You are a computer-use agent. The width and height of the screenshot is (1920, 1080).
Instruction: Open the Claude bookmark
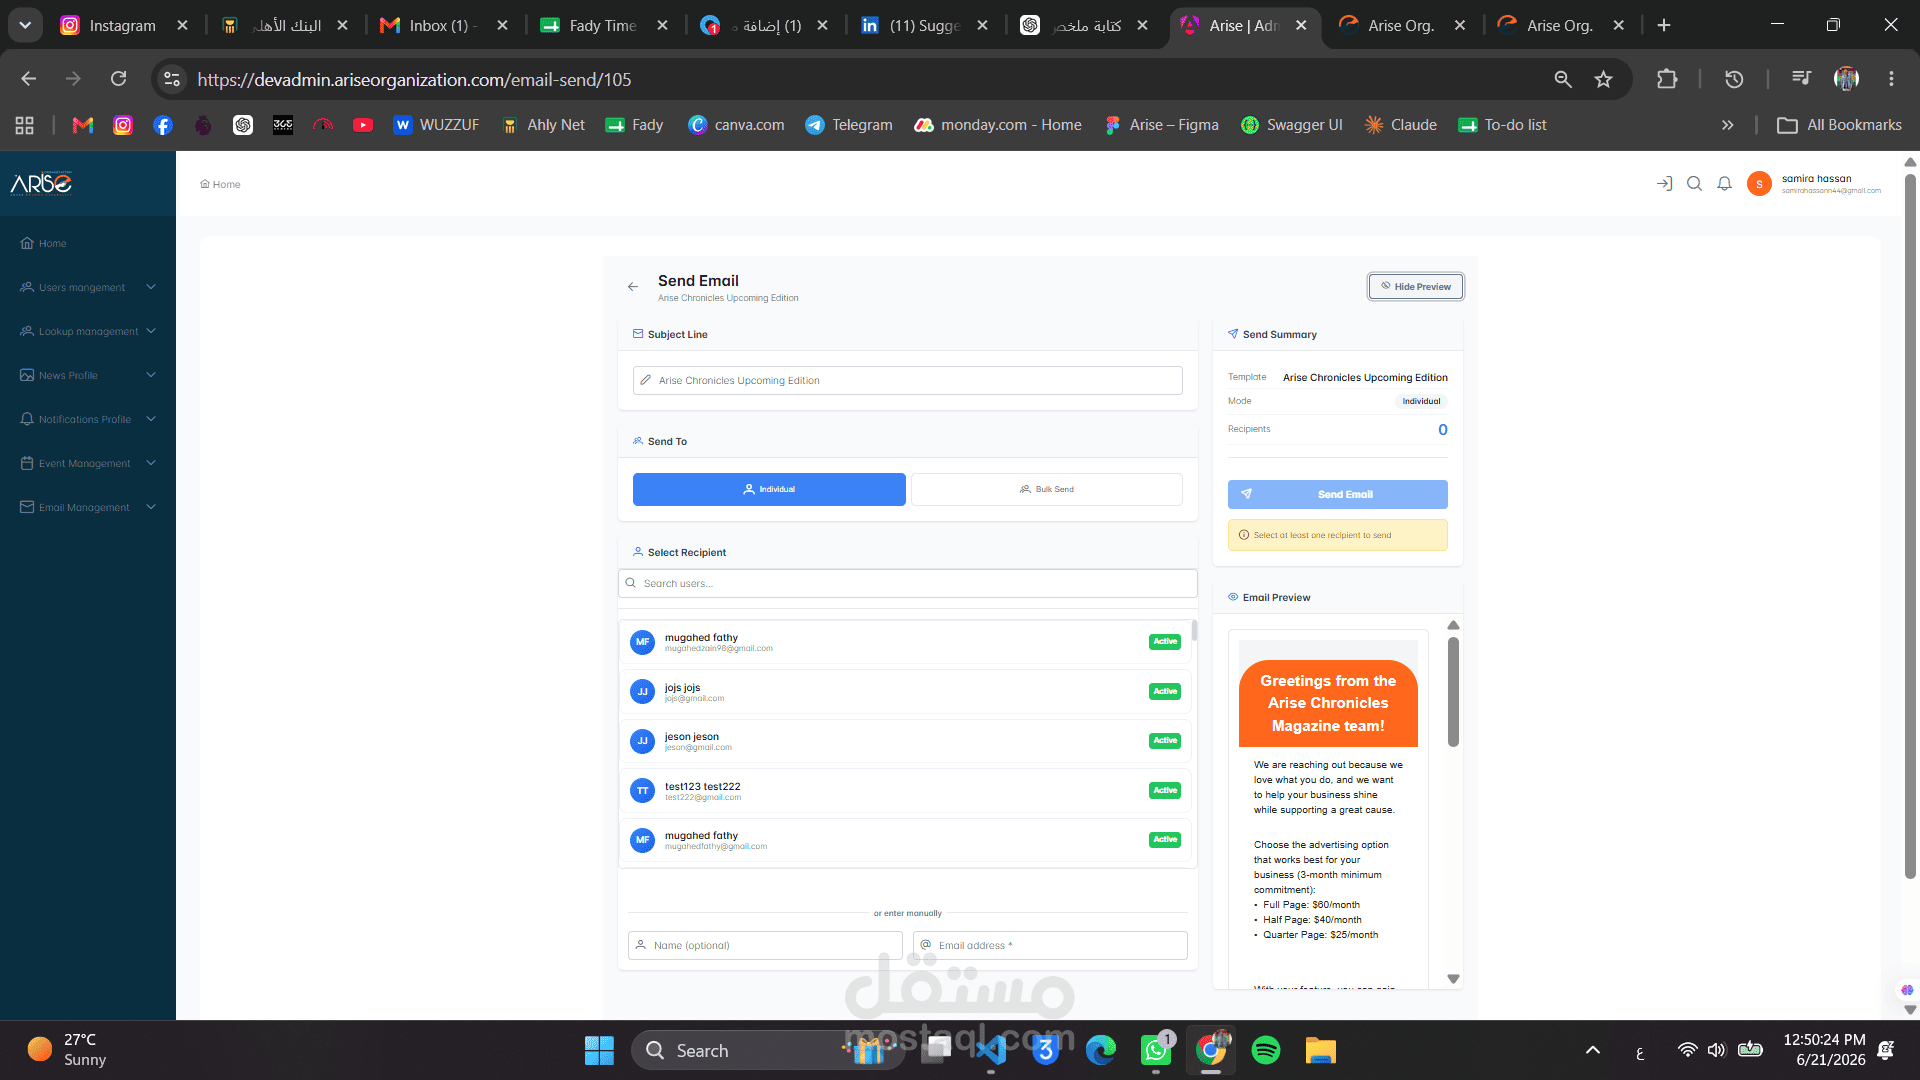1400,125
